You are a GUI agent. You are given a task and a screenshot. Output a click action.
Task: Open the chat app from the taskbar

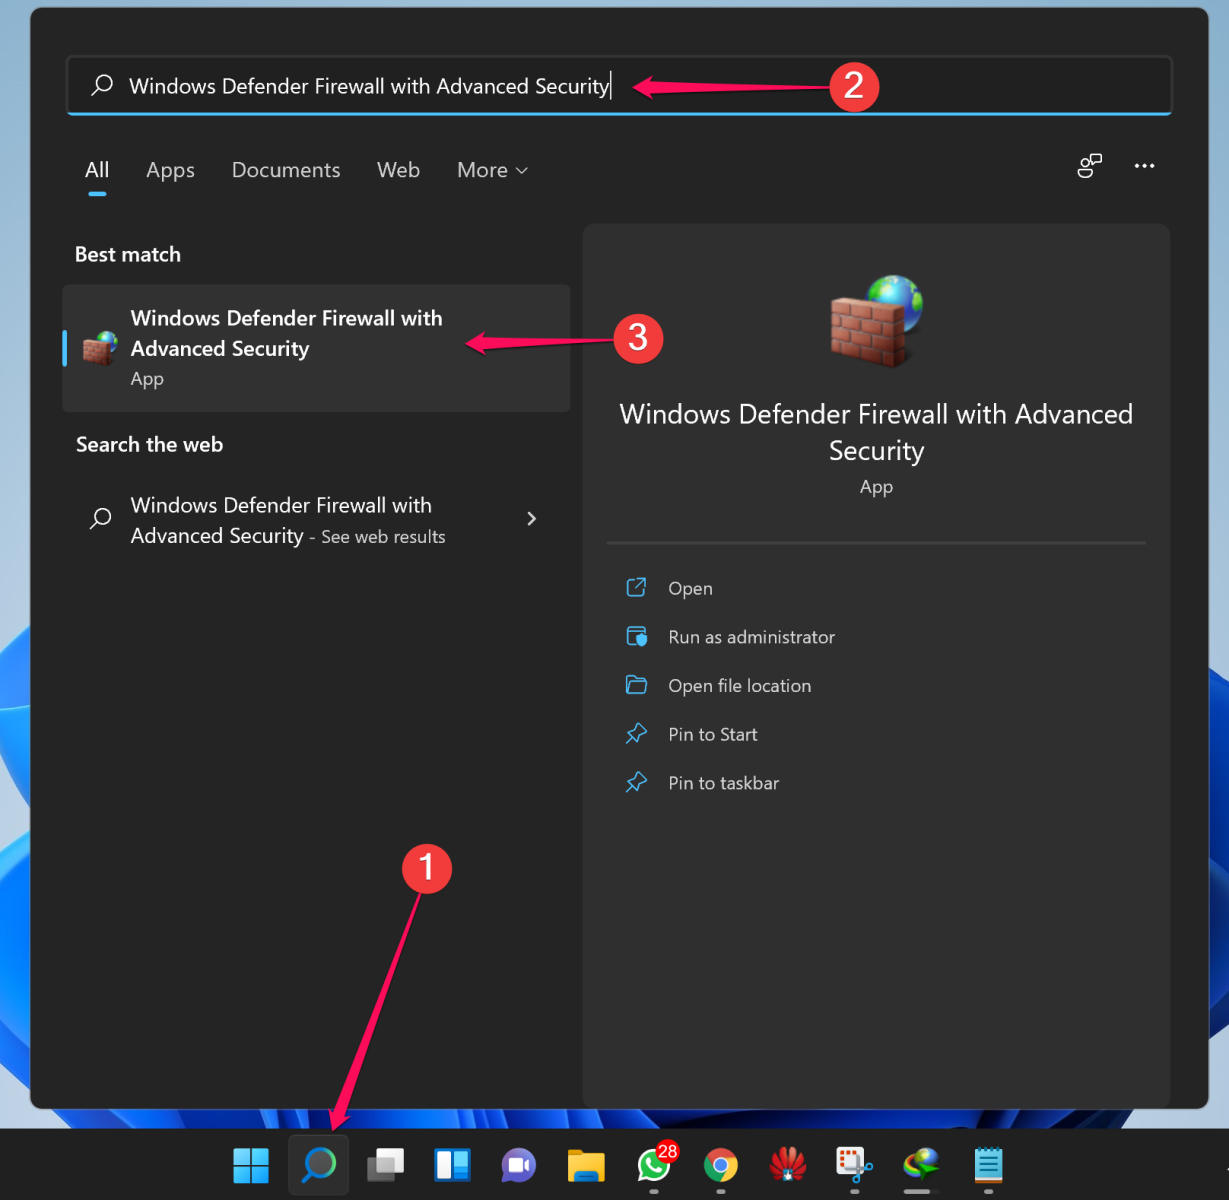(519, 1166)
